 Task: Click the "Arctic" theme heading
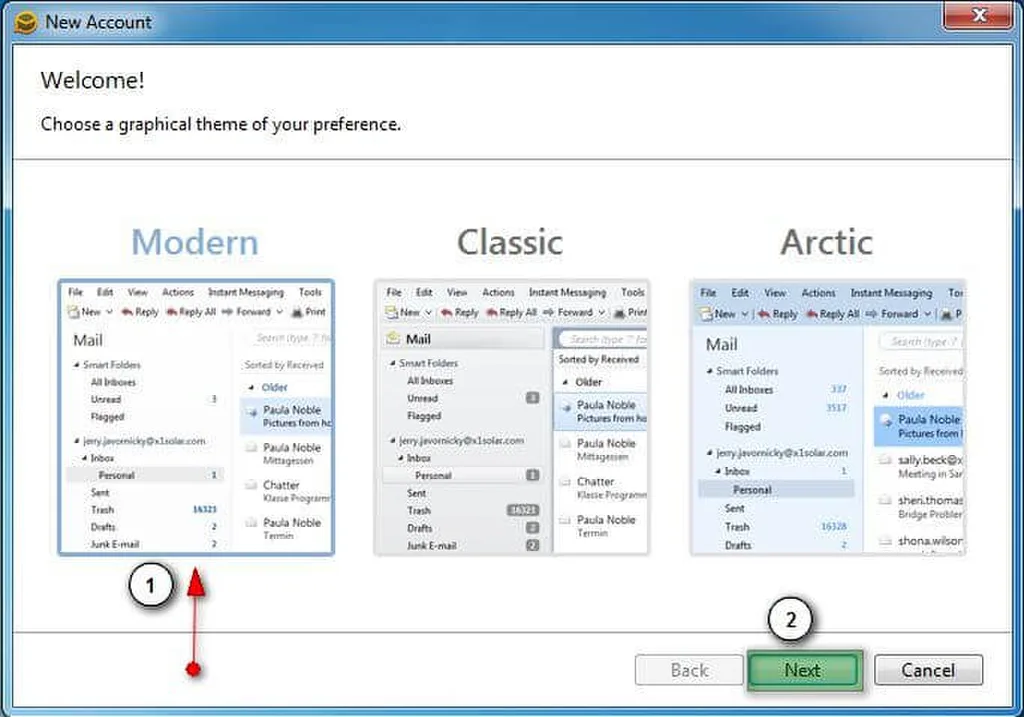[827, 242]
